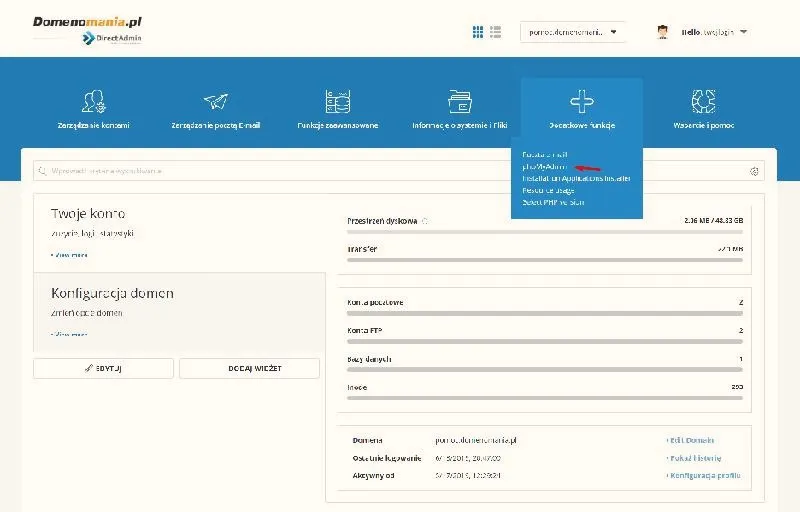Open account management icon
The width and height of the screenshot is (800, 512).
click(93, 101)
